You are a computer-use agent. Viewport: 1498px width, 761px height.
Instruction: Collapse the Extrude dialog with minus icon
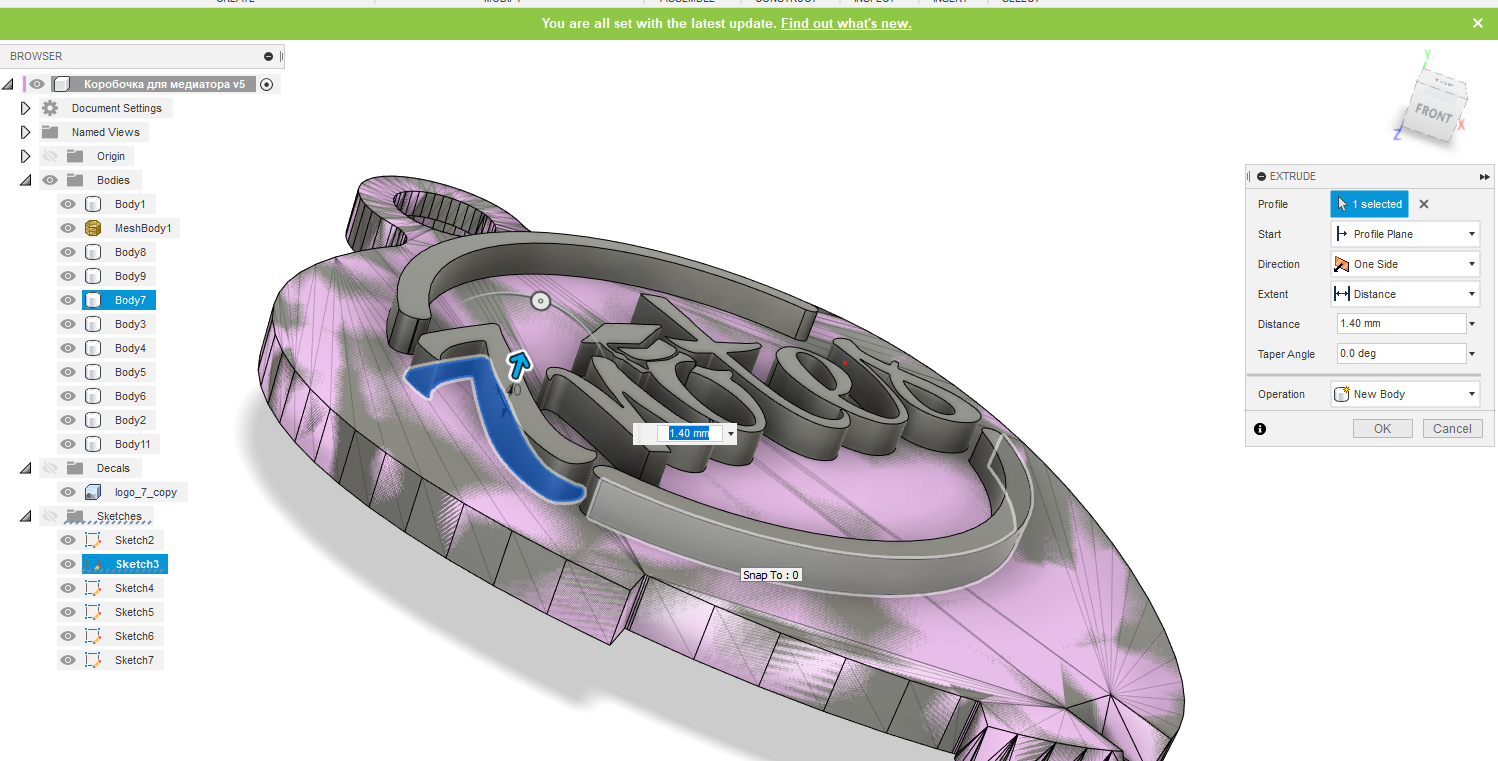[x=1261, y=176]
